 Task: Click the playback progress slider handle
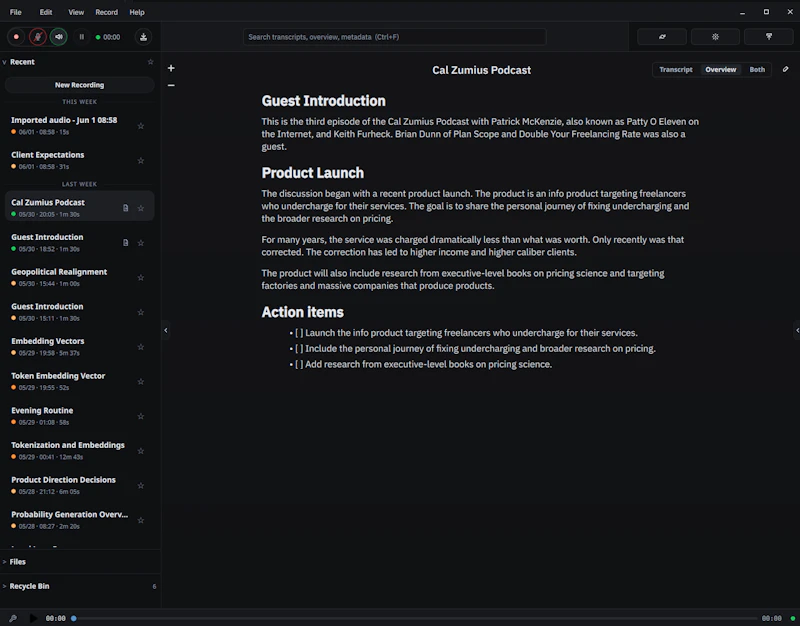point(73,618)
